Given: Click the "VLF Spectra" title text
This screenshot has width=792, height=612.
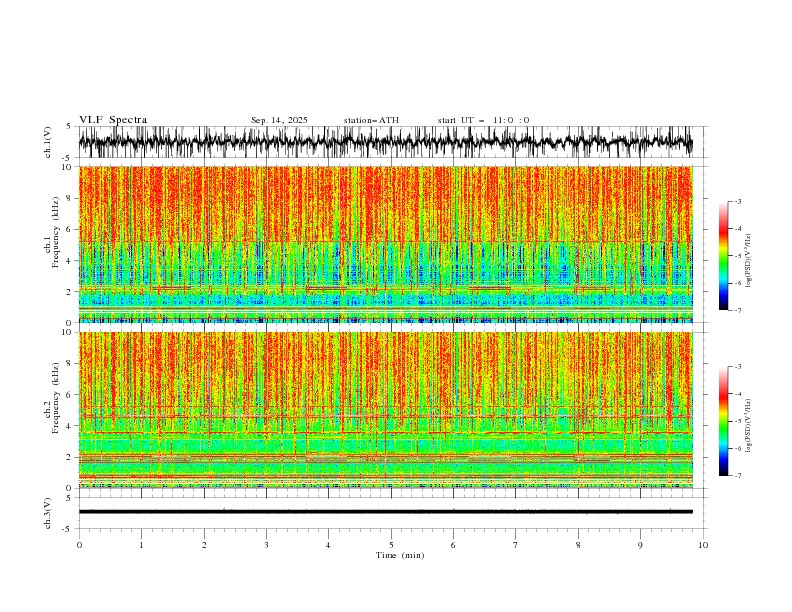Looking at the screenshot, I should click(113, 120).
